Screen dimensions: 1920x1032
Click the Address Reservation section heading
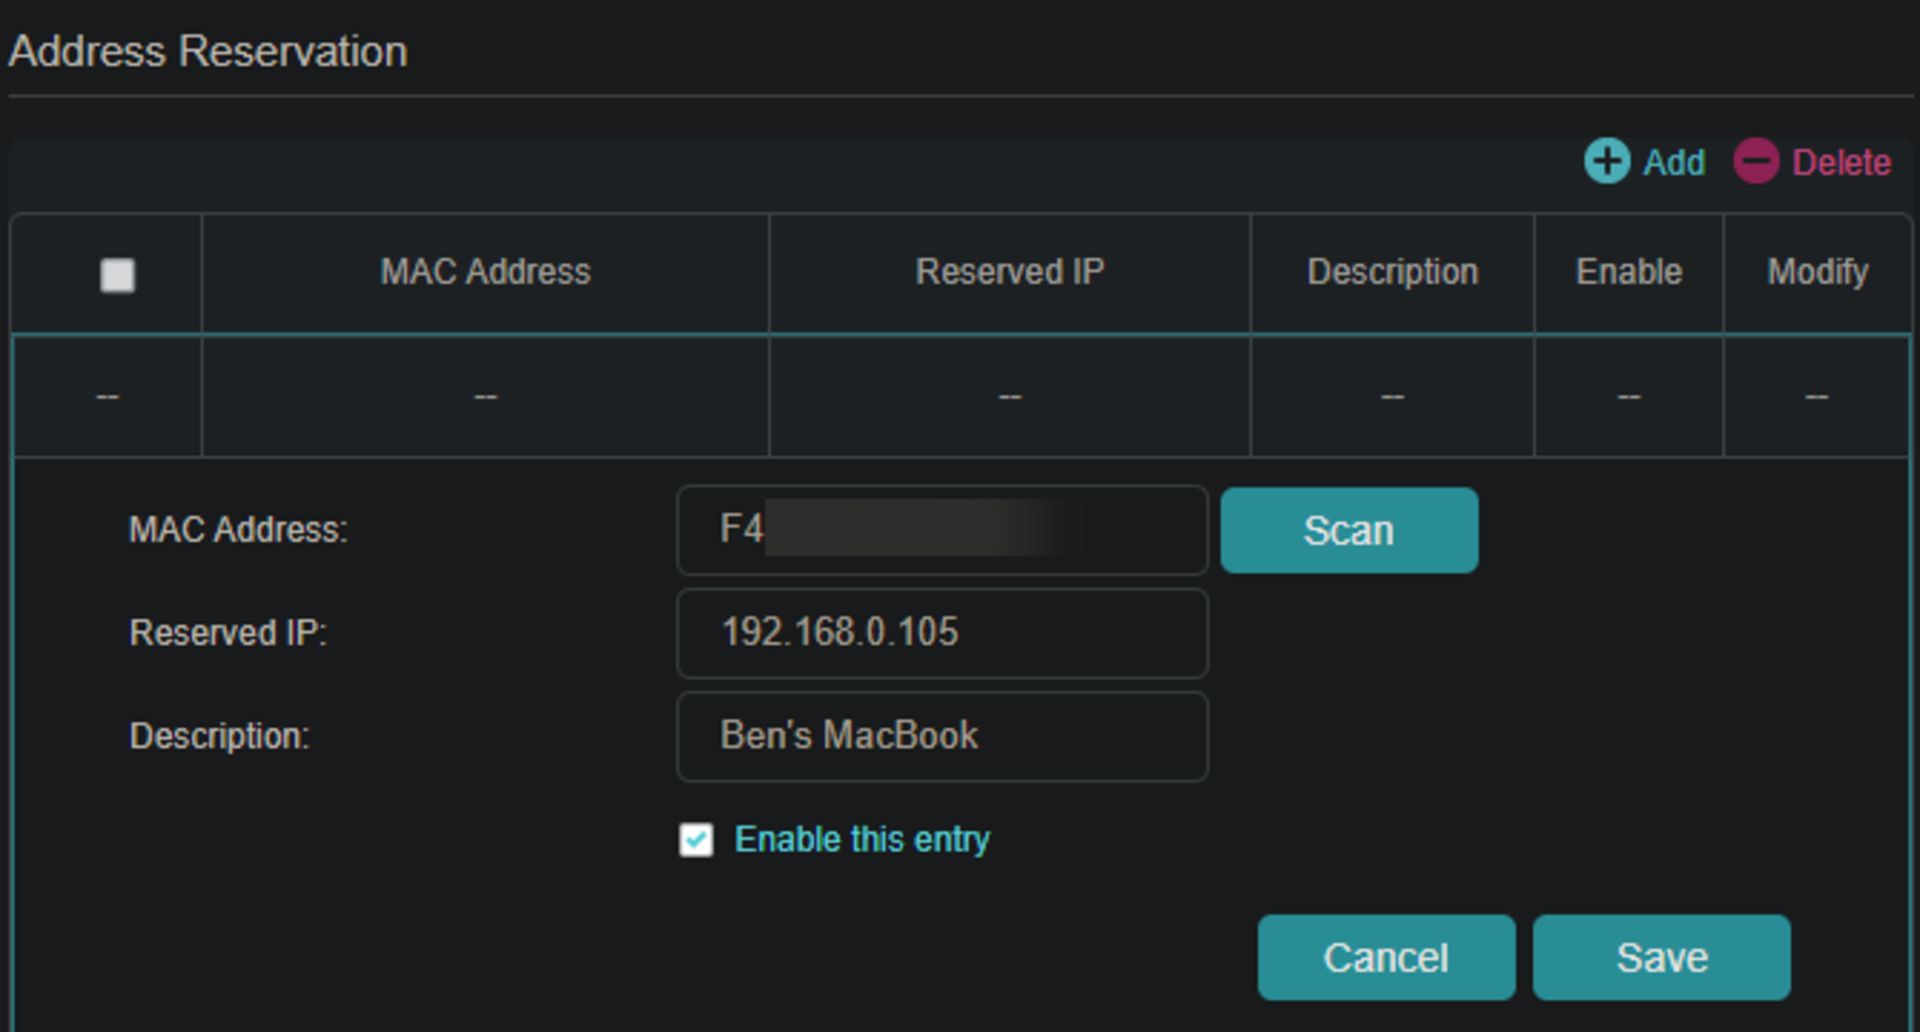[x=208, y=52]
